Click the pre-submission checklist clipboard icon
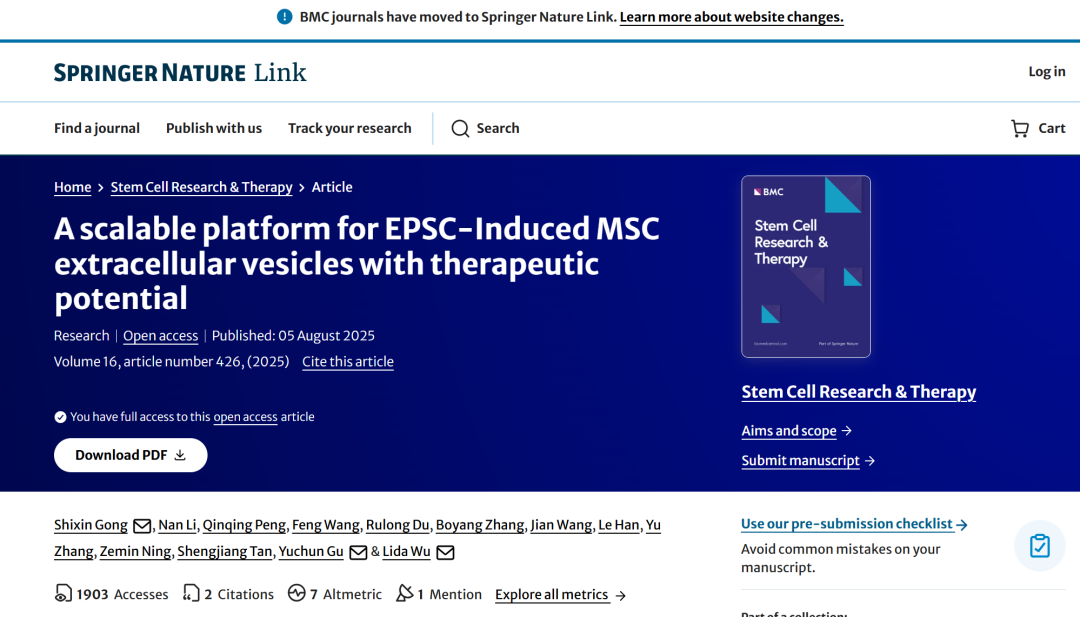 tap(1040, 546)
